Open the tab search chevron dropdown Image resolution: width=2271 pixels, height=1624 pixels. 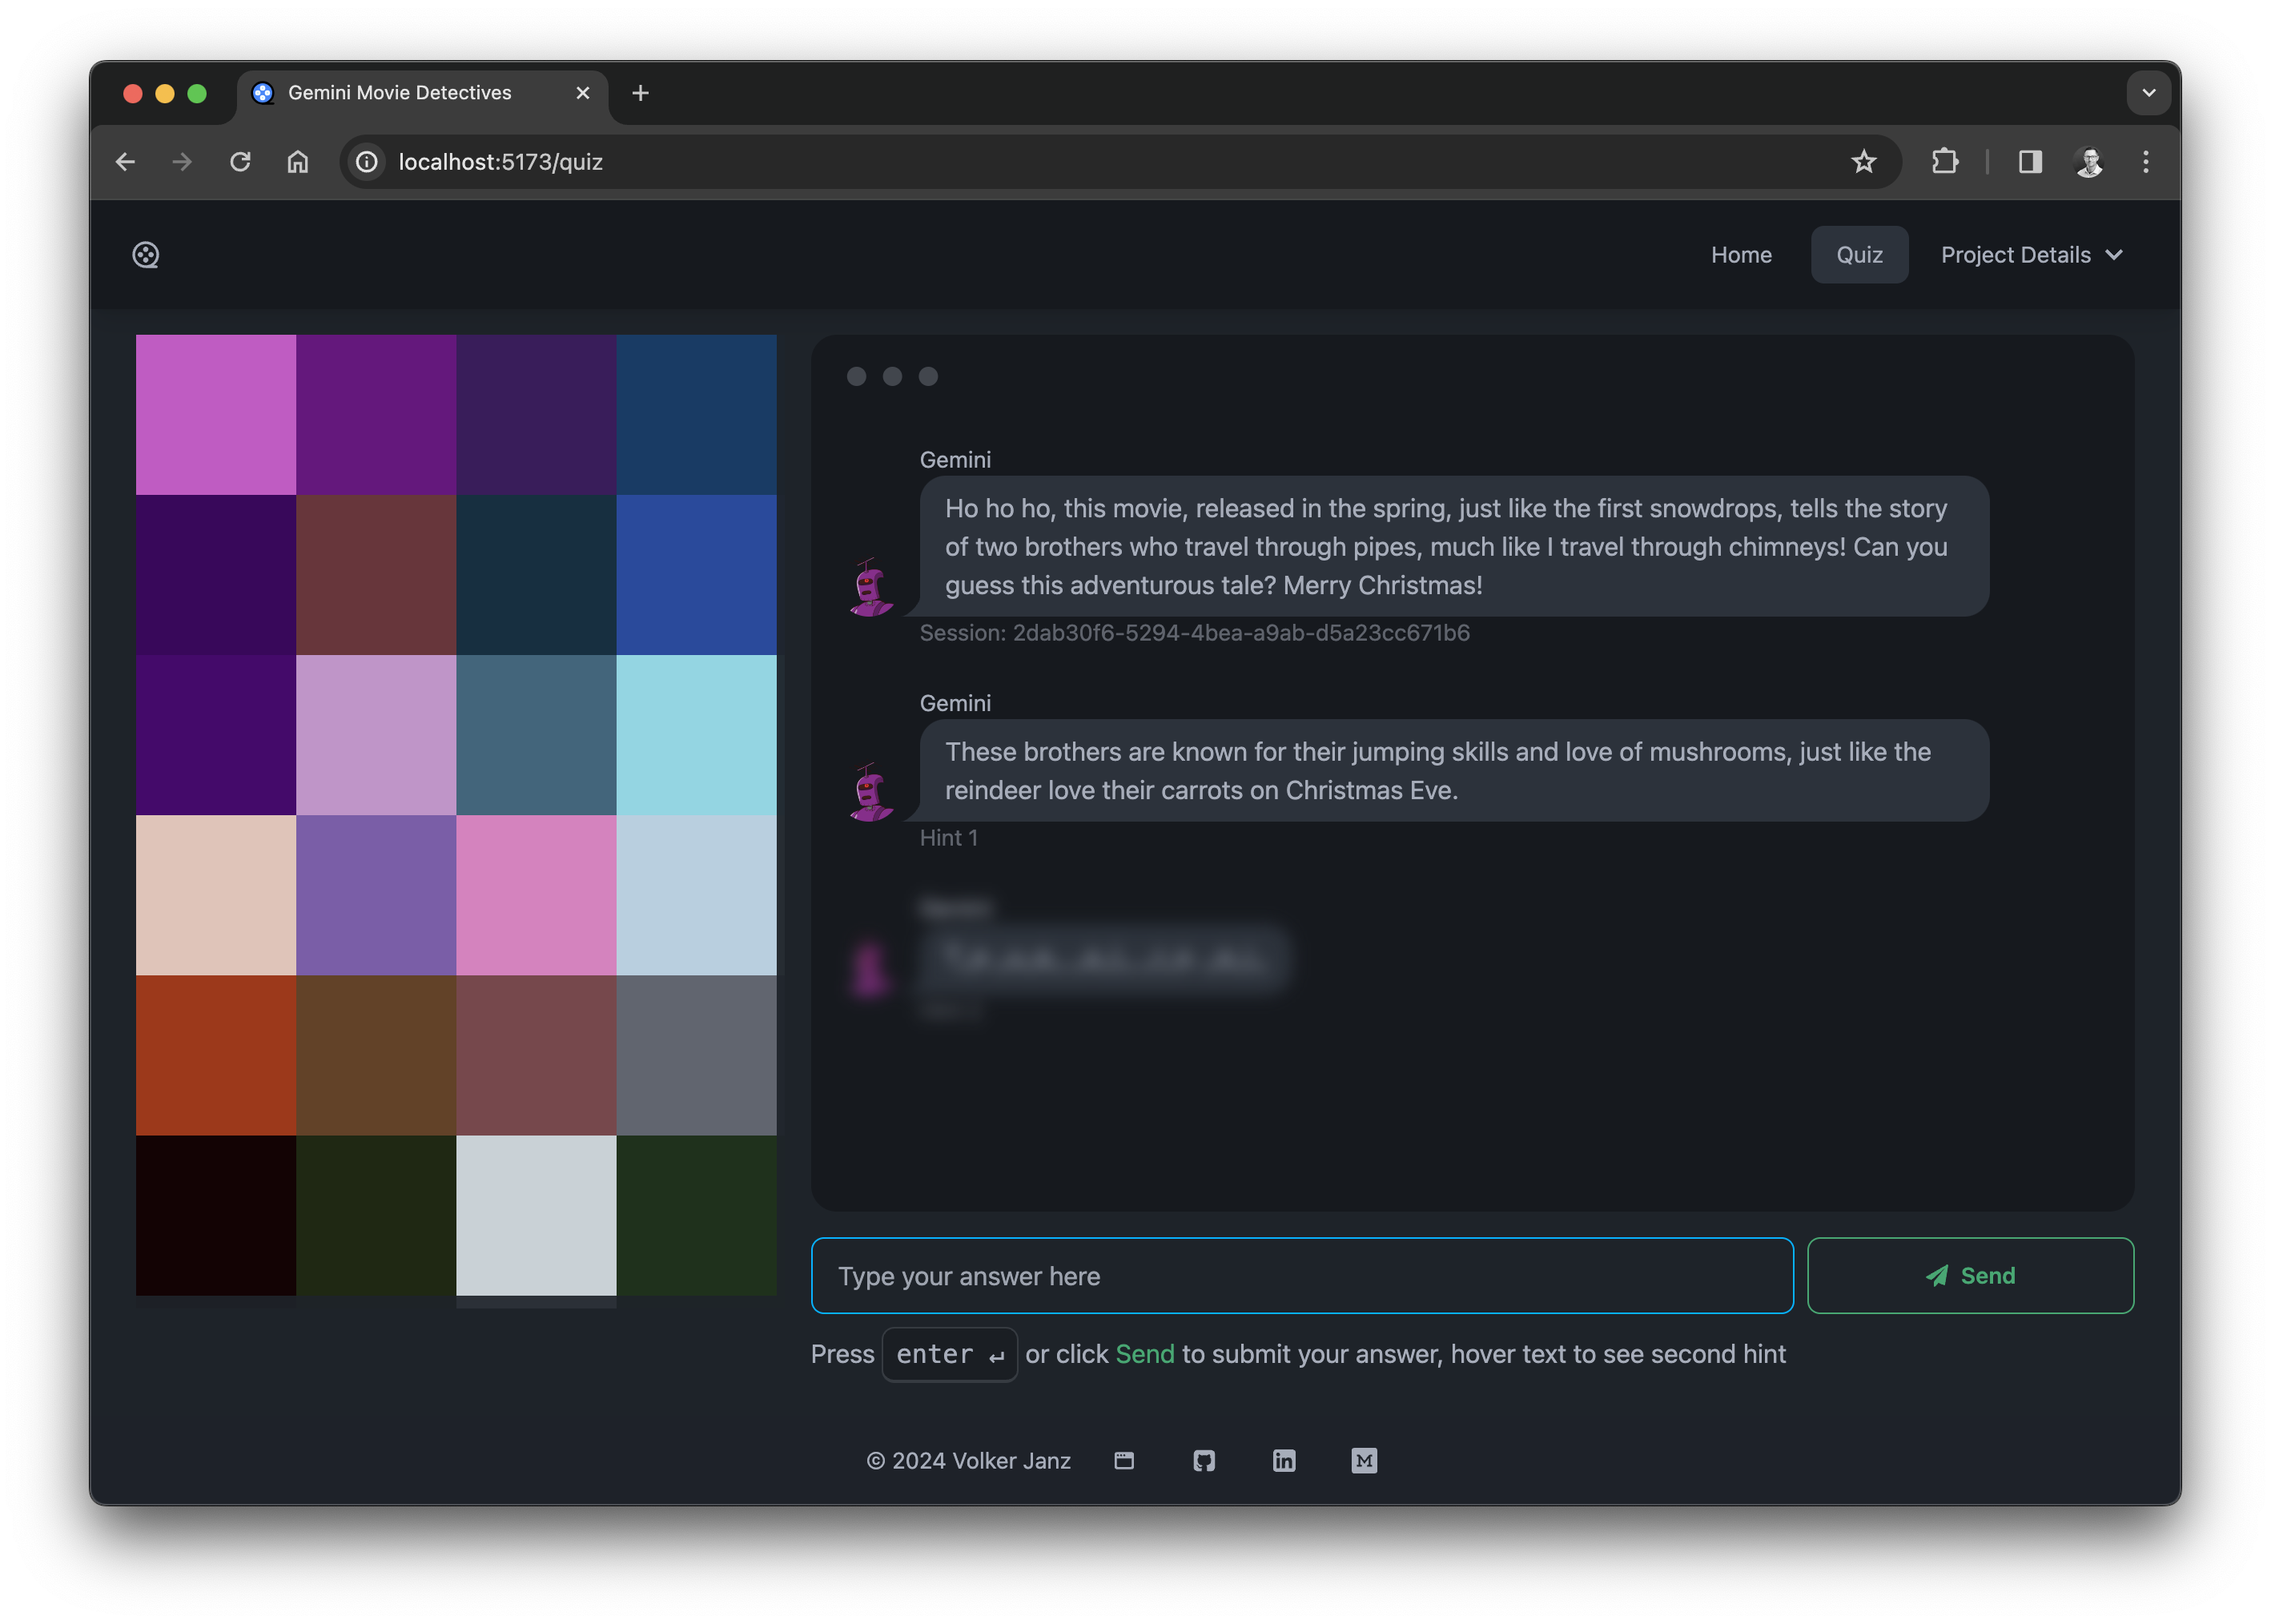pyautogui.click(x=2148, y=93)
